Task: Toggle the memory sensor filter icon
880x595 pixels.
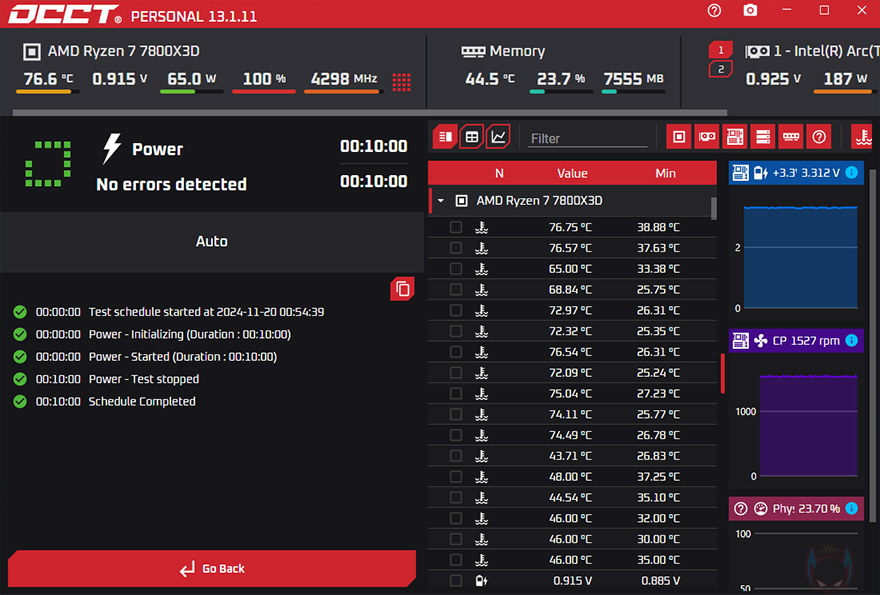Action: click(791, 137)
